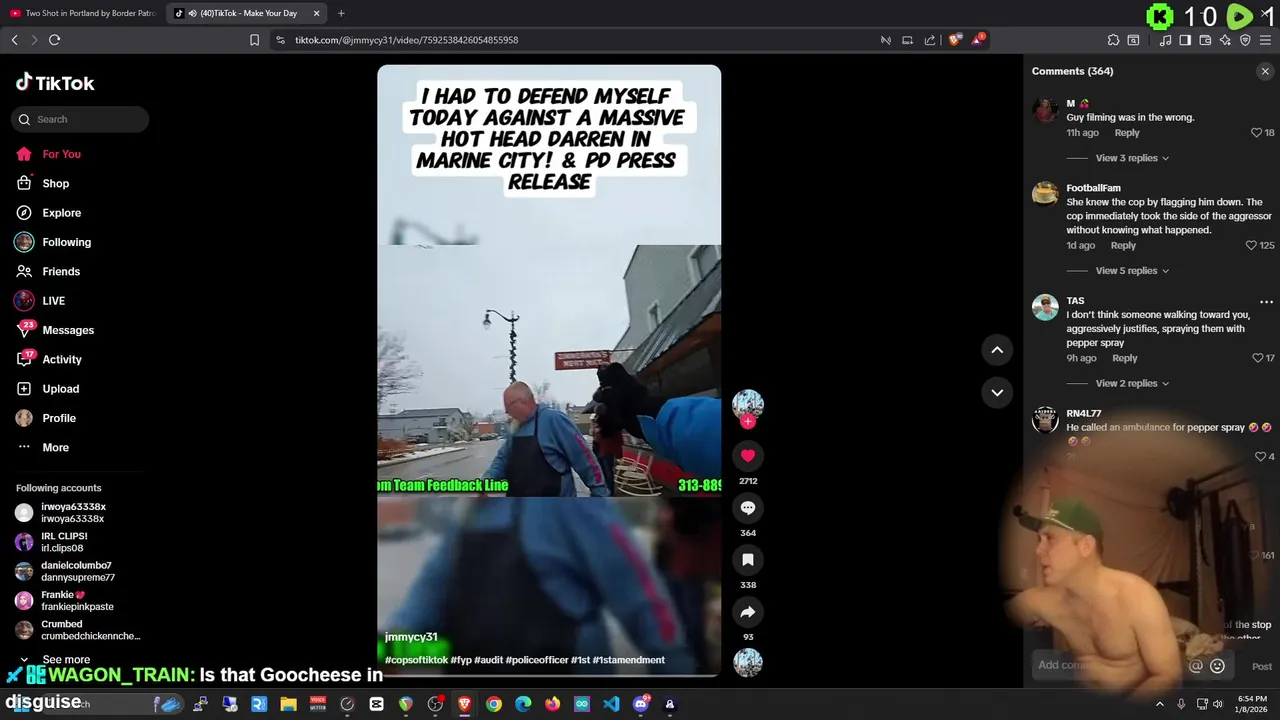Open comments via the speech bubble icon

[x=747, y=508]
